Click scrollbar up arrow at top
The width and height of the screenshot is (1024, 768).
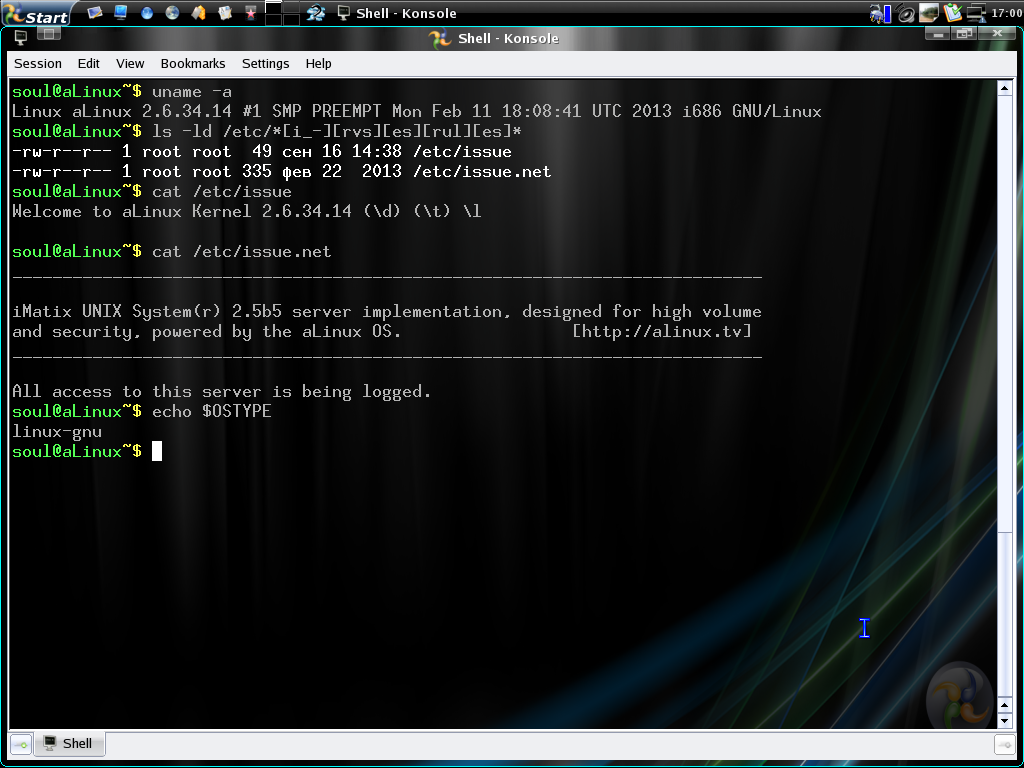tap(1004, 88)
